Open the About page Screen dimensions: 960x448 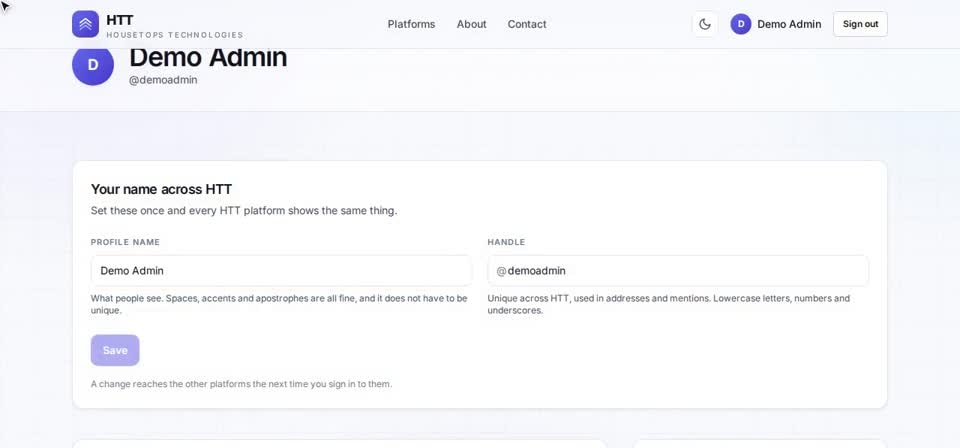[471, 24]
